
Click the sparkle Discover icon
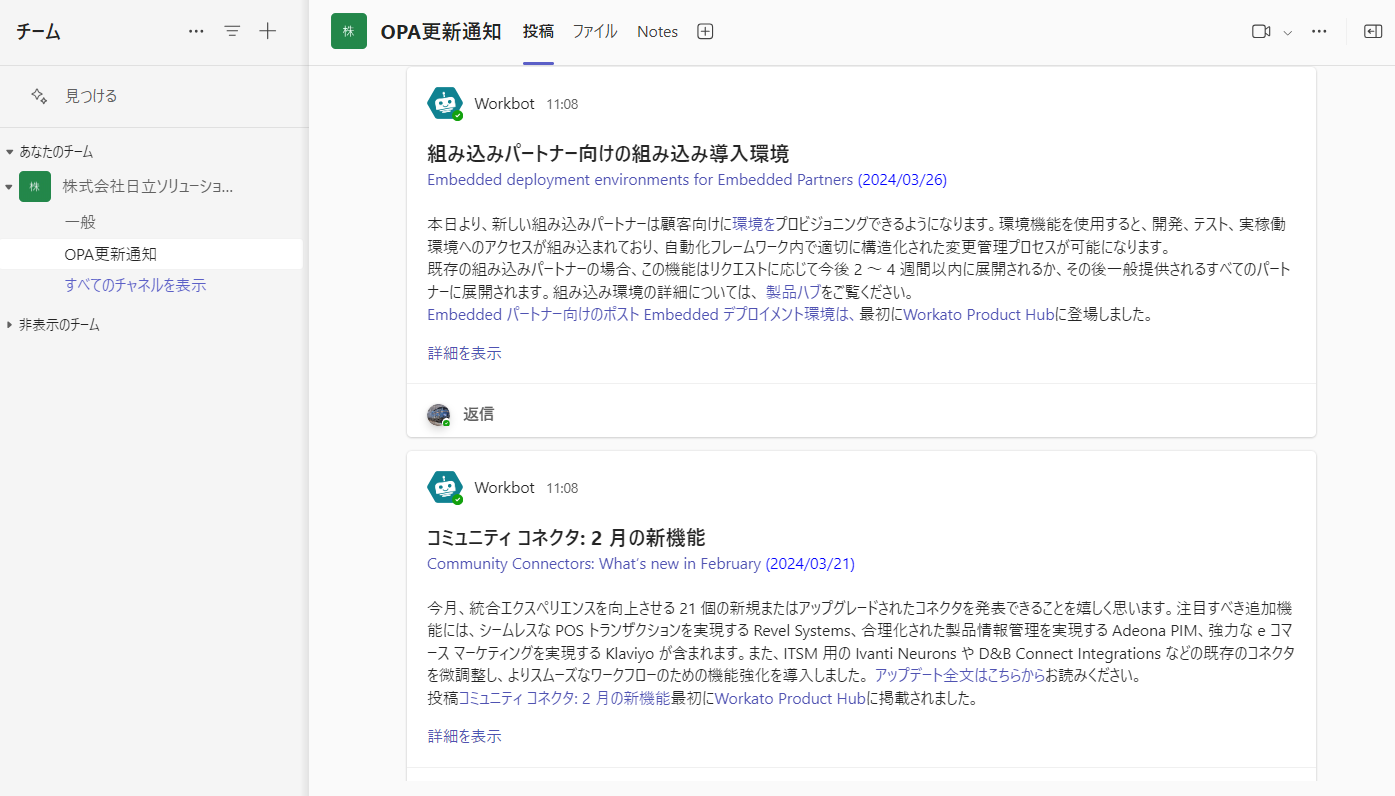(39, 96)
